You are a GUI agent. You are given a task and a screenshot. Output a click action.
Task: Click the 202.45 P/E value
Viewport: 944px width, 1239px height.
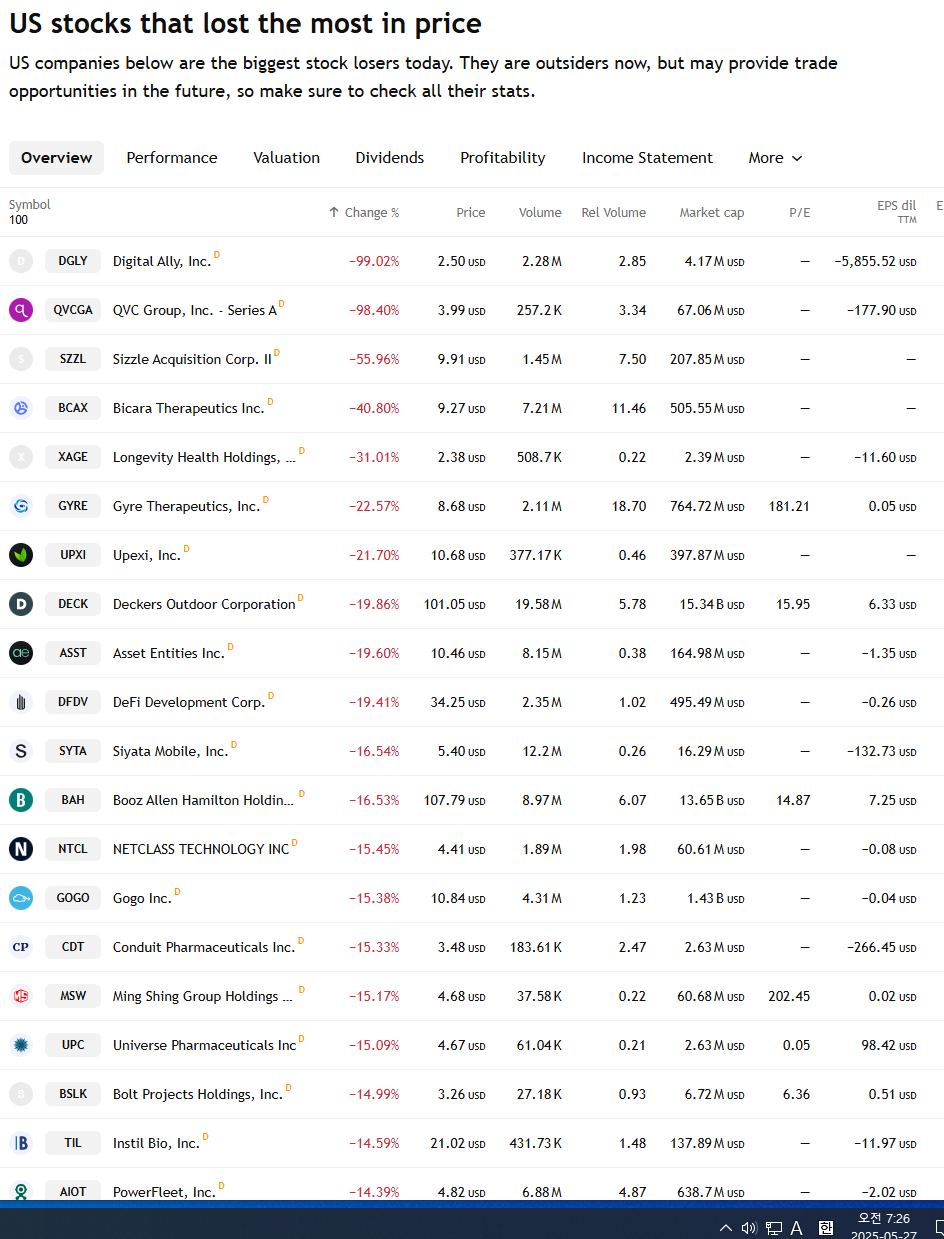click(789, 996)
